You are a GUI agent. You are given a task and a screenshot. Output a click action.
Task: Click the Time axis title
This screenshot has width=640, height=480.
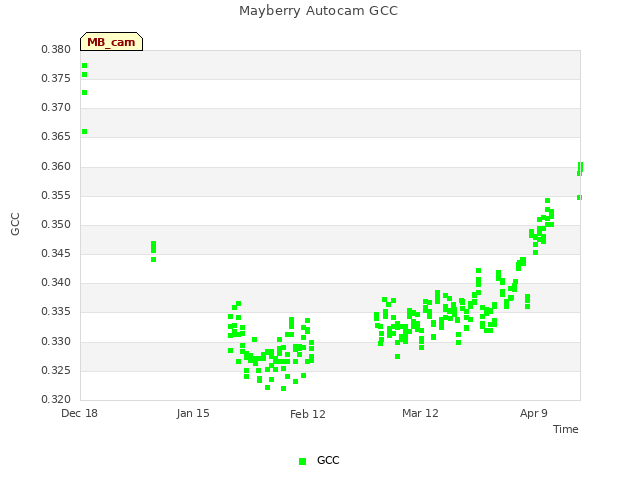(x=566, y=429)
